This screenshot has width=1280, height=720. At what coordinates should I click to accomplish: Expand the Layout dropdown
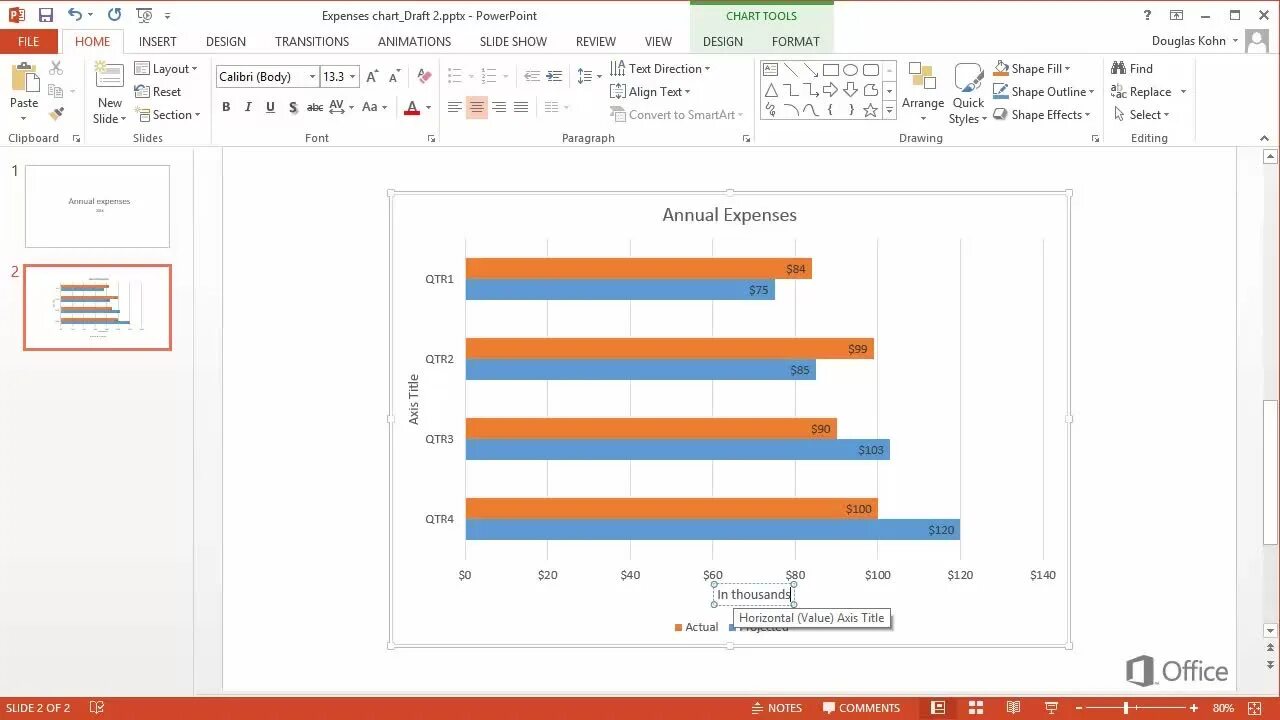[166, 69]
